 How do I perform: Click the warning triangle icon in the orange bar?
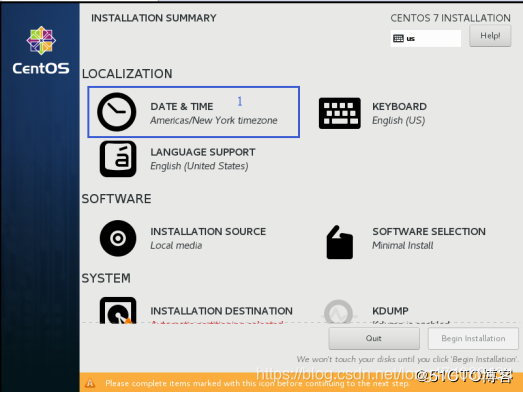pos(89,383)
